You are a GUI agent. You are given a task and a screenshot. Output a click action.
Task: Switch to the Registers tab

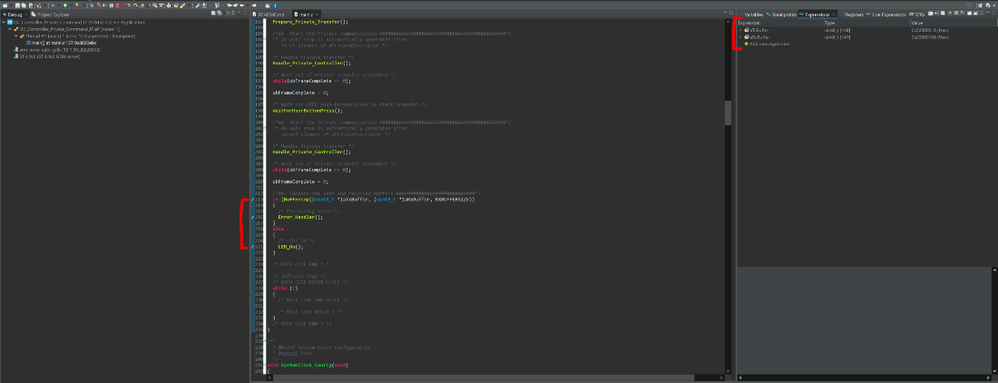(851, 14)
